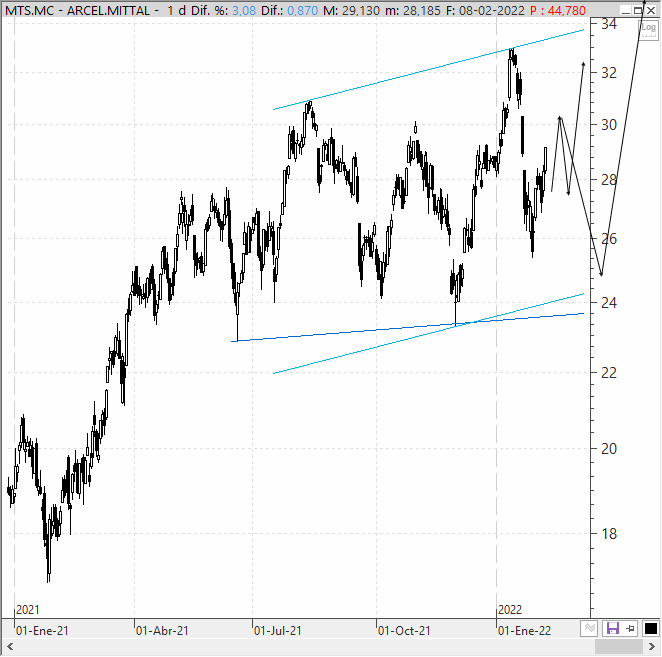Click the 01-Abr-21 date label

[x=162, y=631]
